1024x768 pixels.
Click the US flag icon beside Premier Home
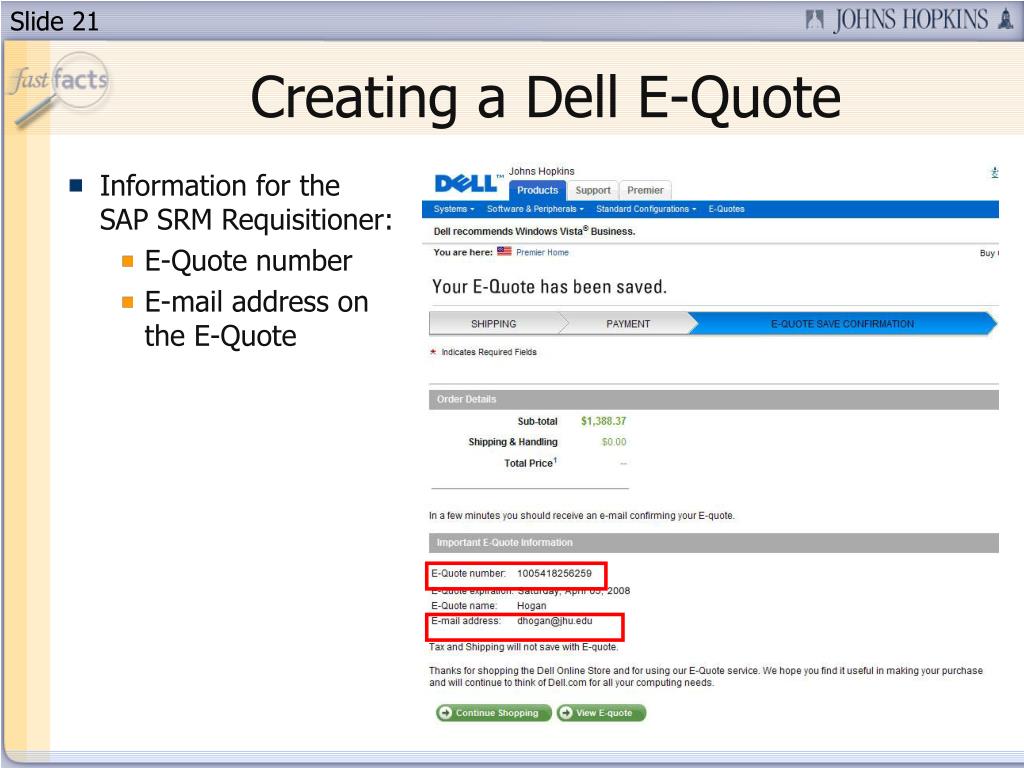pos(504,251)
